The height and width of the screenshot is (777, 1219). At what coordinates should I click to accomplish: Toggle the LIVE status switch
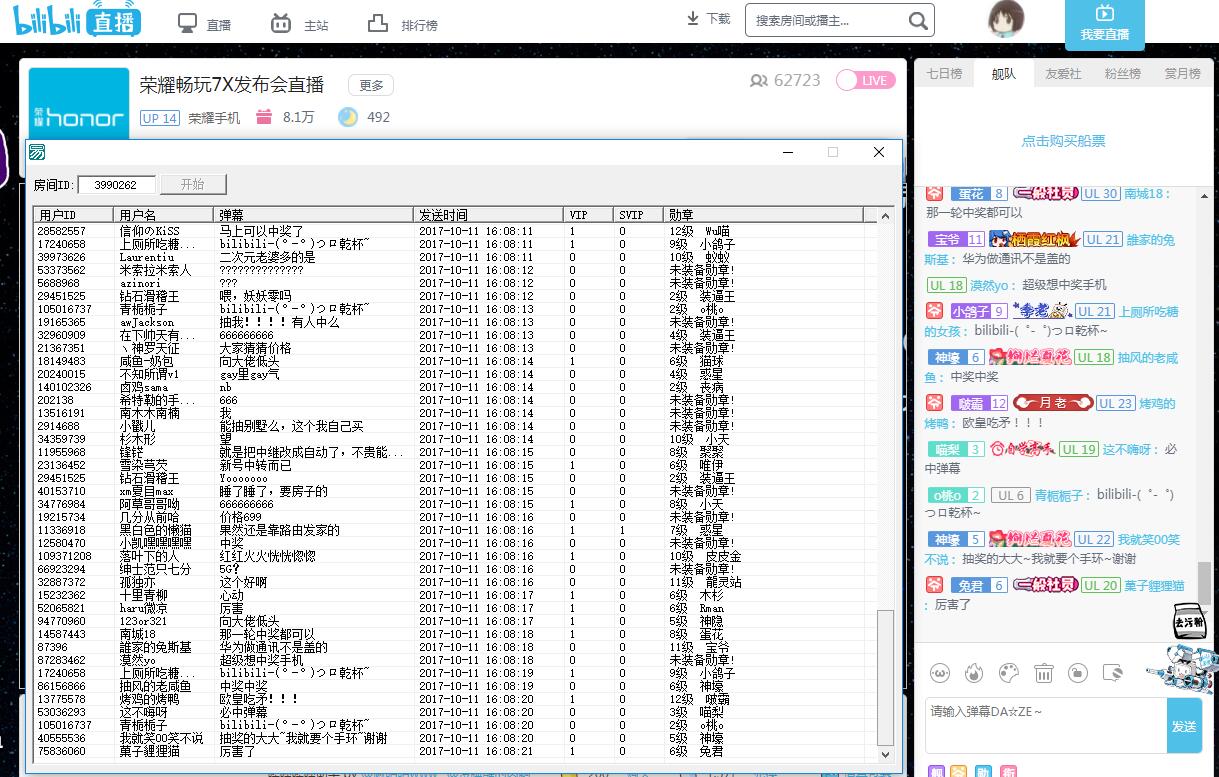[x=865, y=80]
